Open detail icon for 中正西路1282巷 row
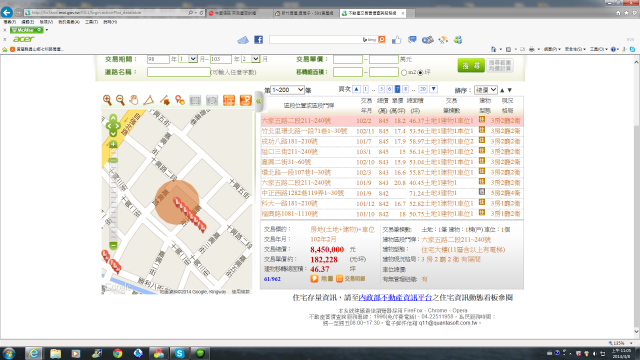Image resolution: width=640 pixels, height=360 pixels. [x=482, y=191]
